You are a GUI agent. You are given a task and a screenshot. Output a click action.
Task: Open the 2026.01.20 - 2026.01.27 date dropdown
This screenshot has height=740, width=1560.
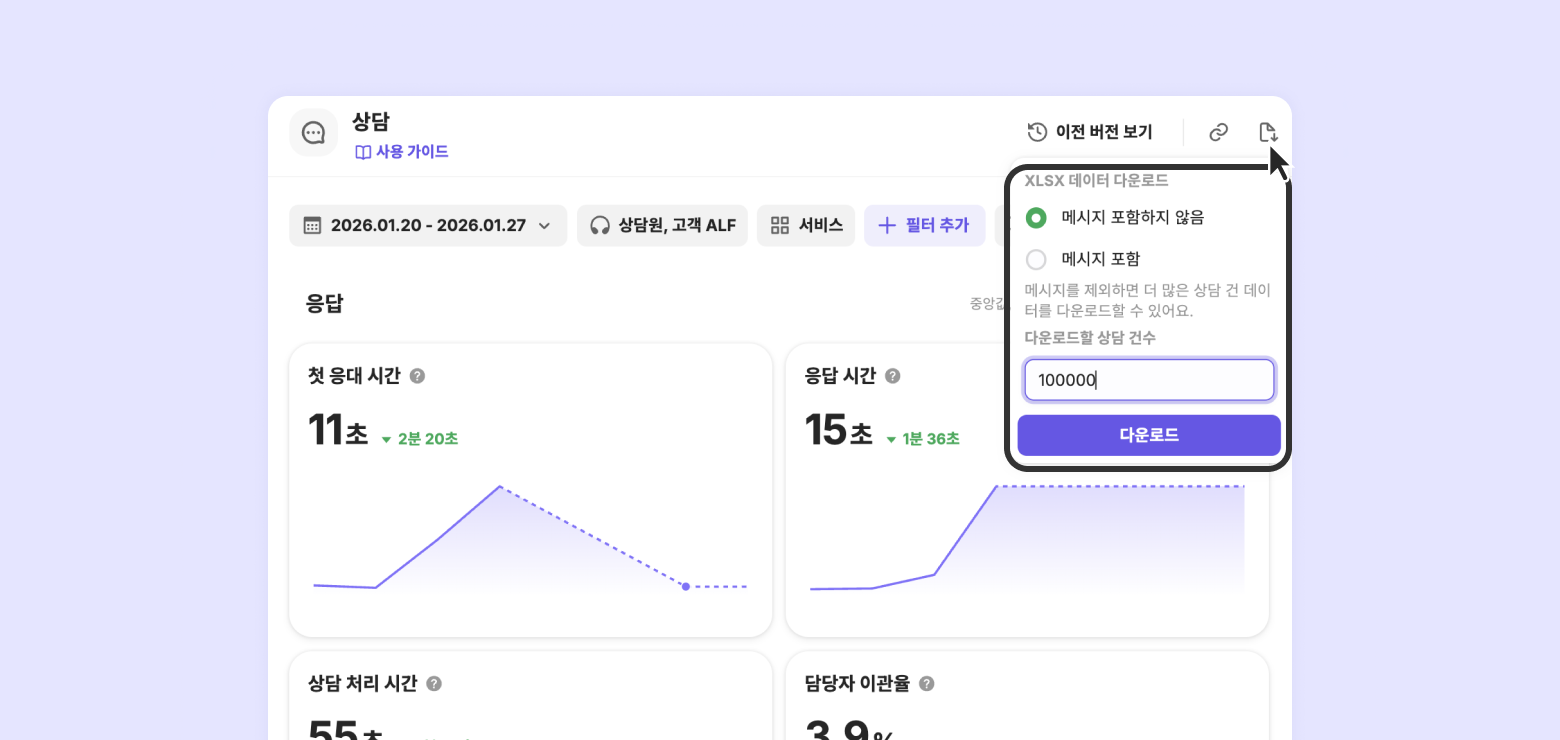tap(428, 226)
